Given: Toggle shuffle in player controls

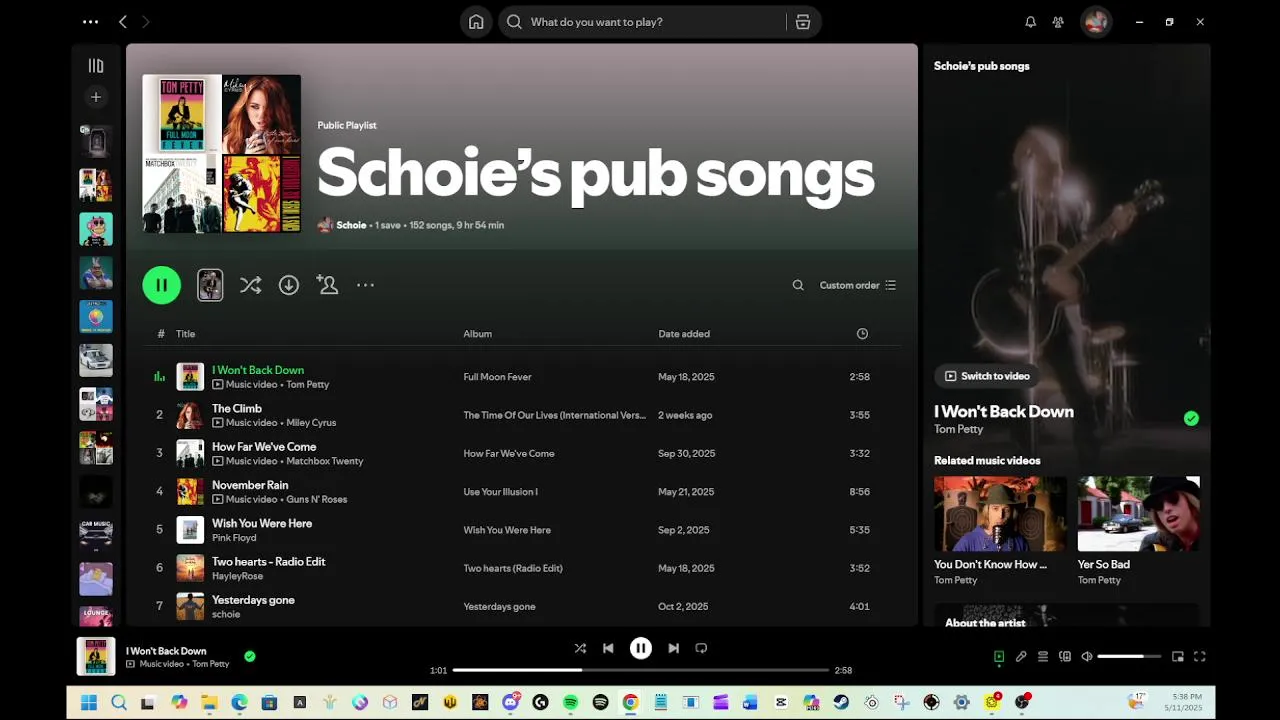Looking at the screenshot, I should pyautogui.click(x=580, y=648).
